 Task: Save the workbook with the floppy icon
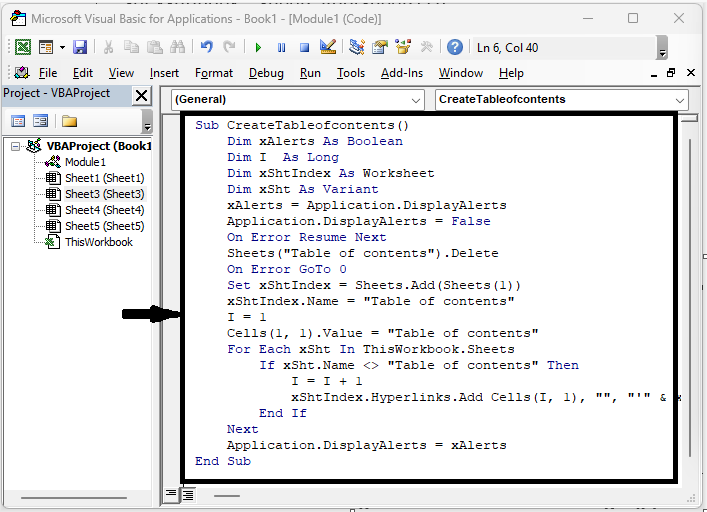click(80, 47)
